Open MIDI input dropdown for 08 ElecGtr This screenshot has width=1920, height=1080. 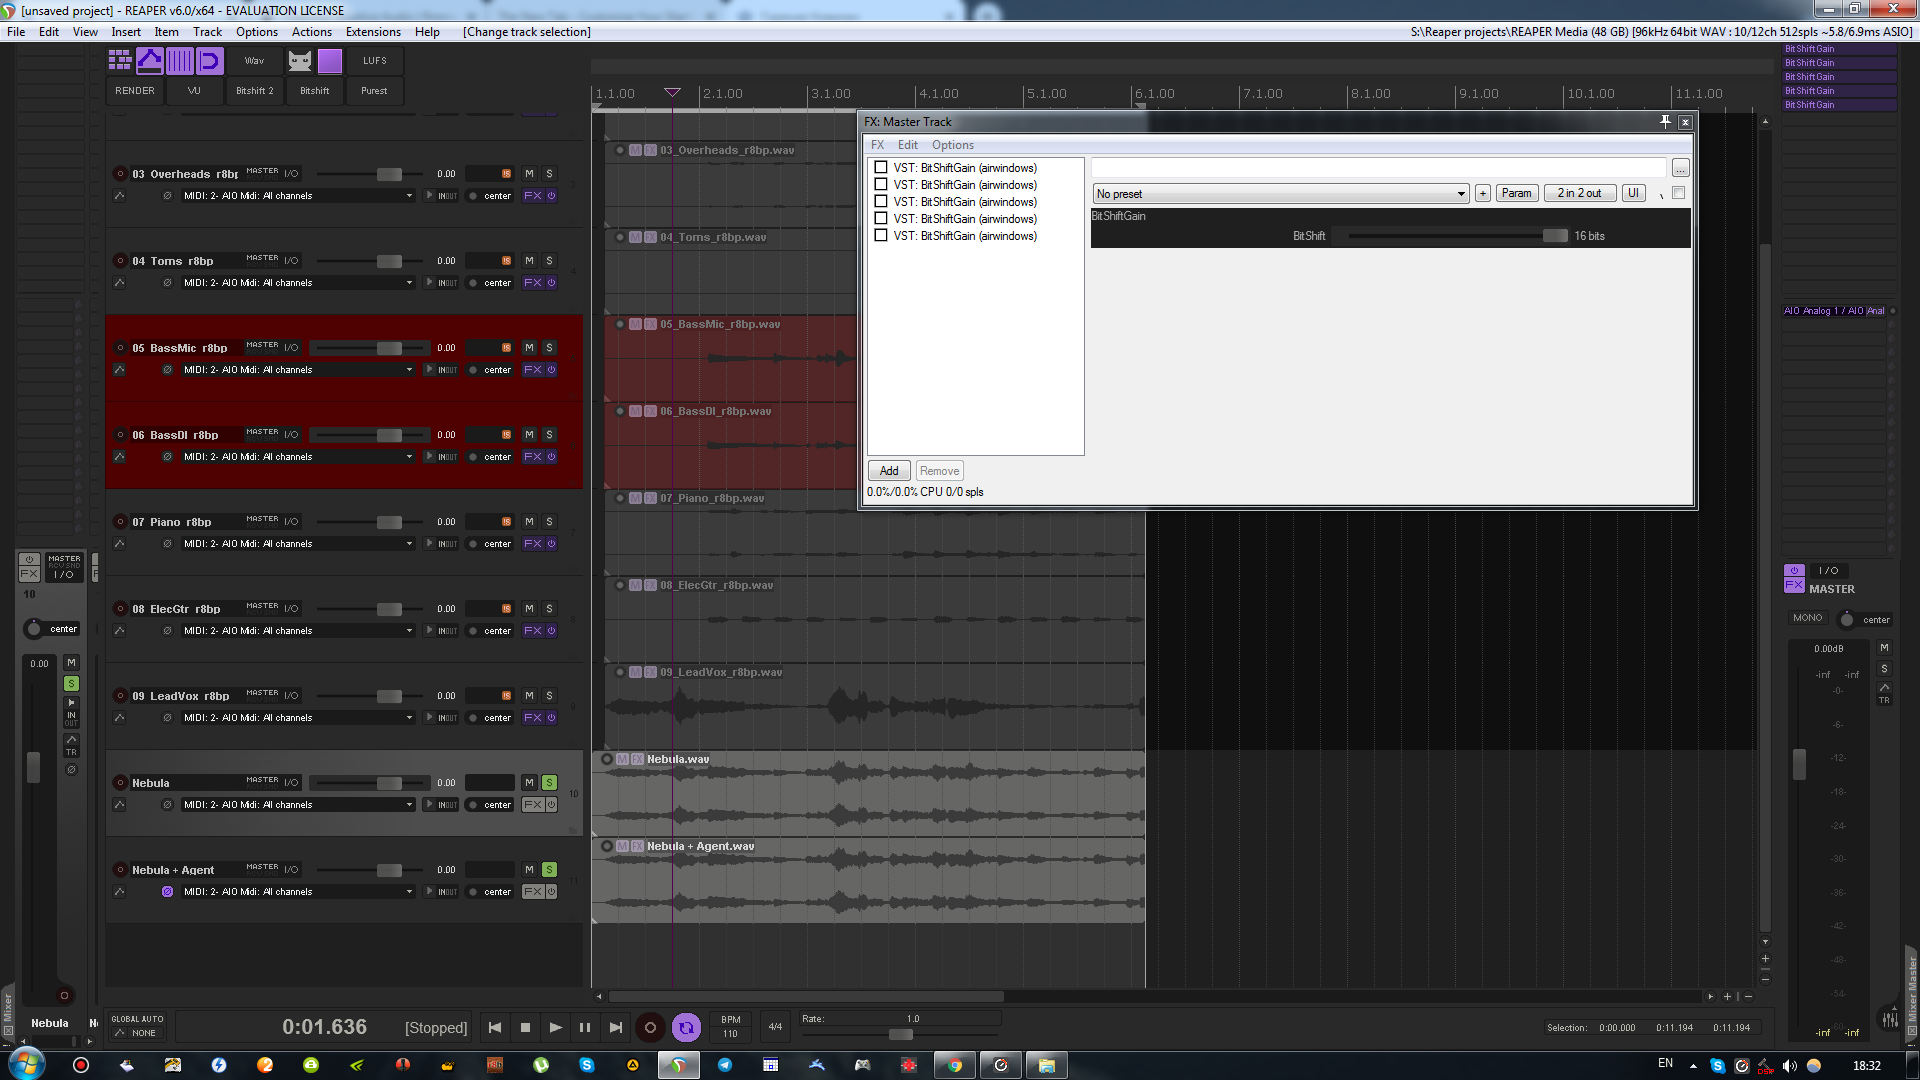tap(297, 631)
